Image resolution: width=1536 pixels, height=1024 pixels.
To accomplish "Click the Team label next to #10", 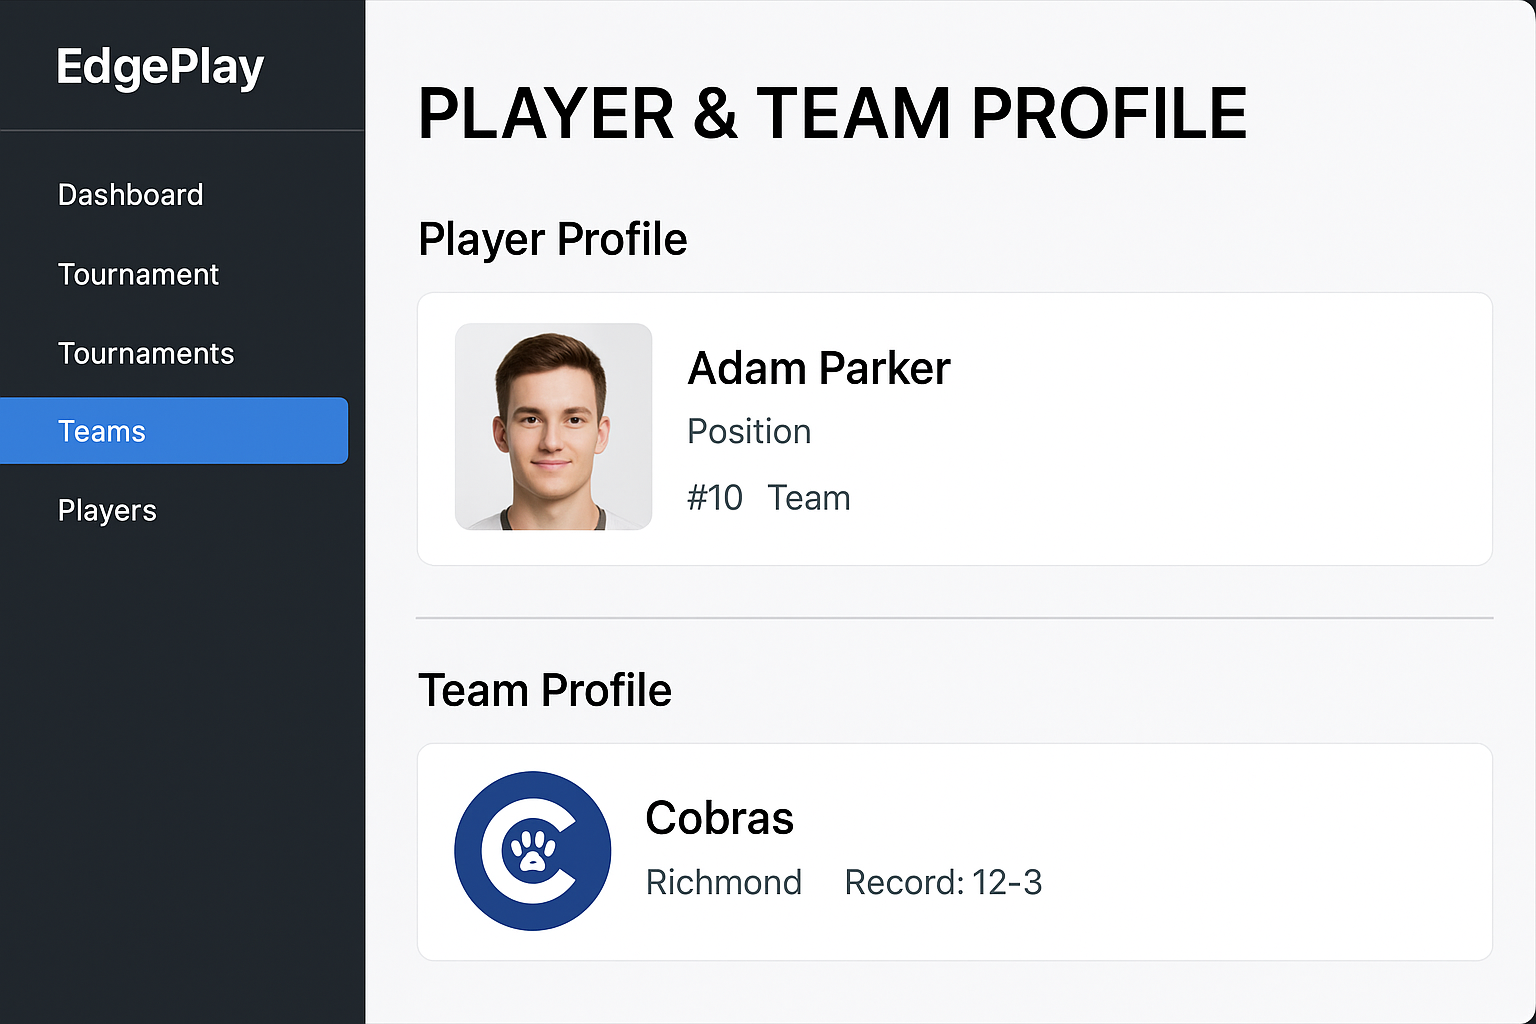I will coord(808,497).
